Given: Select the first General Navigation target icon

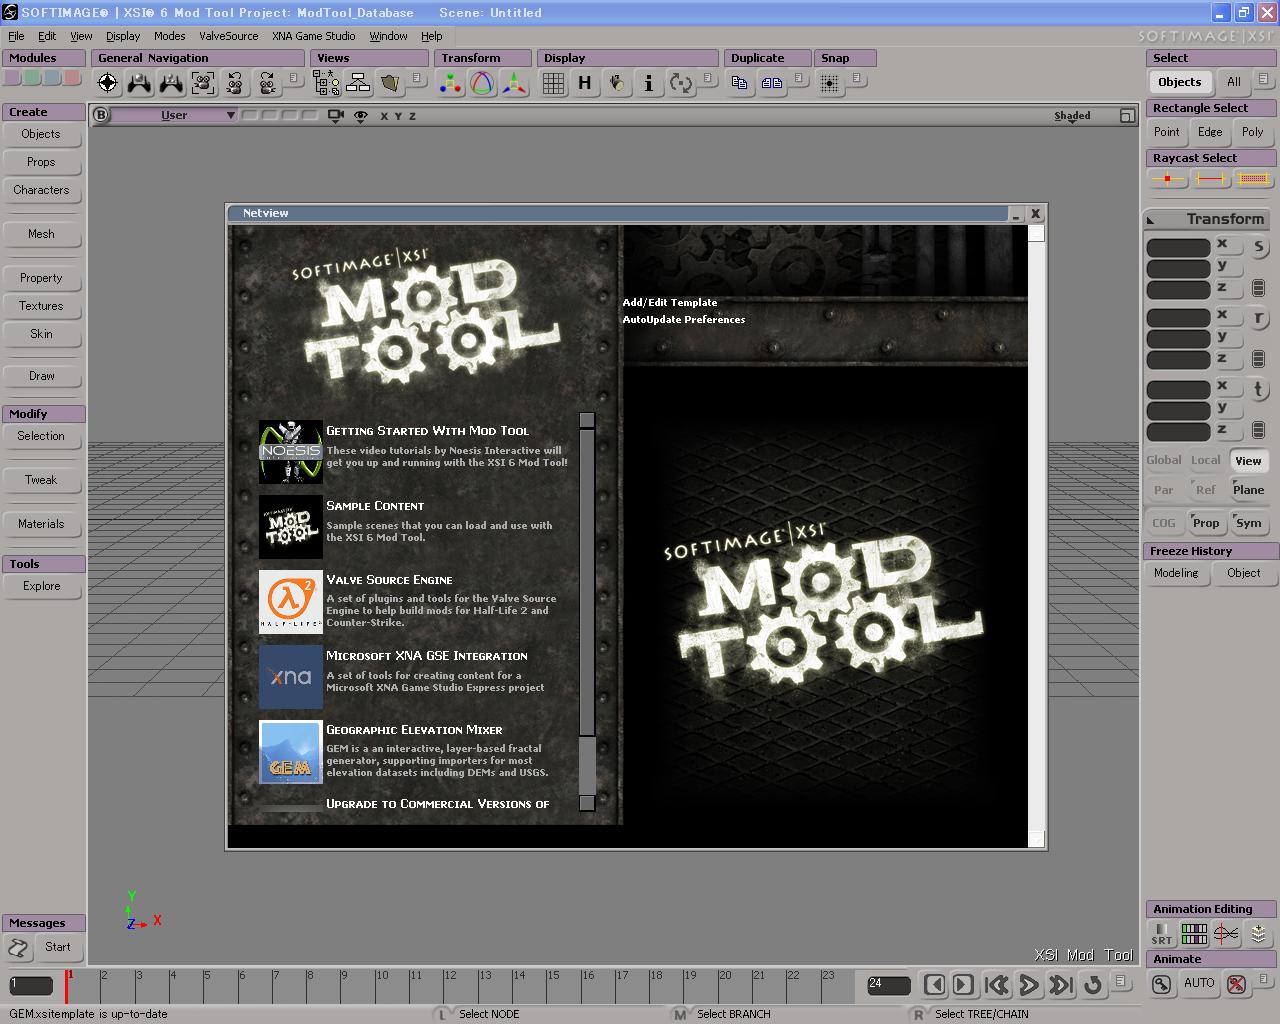Looking at the screenshot, I should coord(107,84).
